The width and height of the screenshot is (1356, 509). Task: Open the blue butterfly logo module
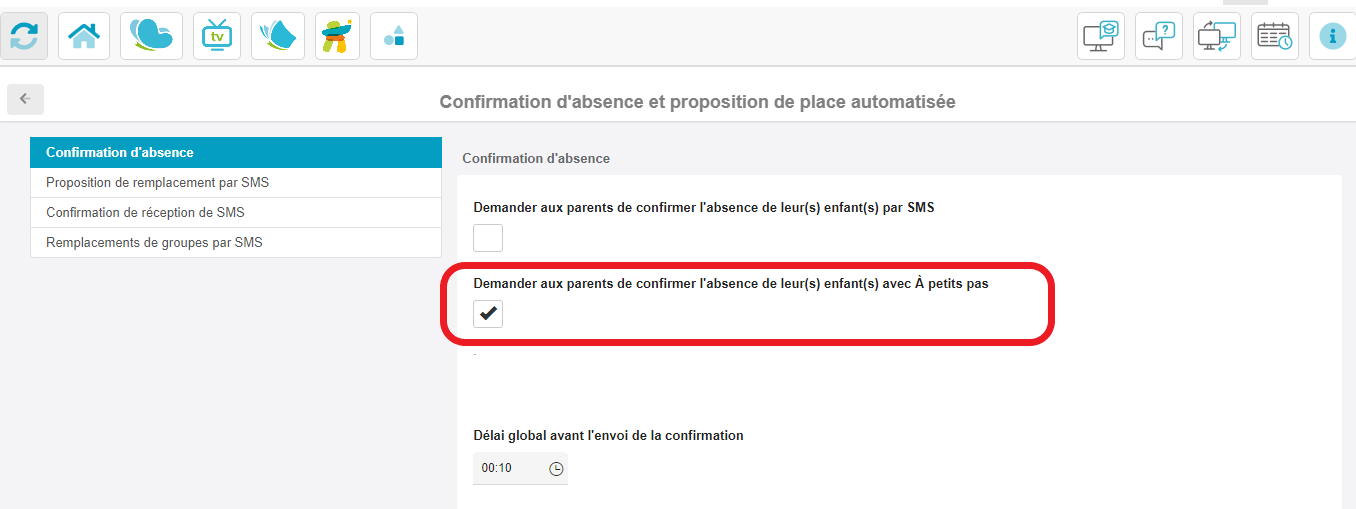pos(151,36)
